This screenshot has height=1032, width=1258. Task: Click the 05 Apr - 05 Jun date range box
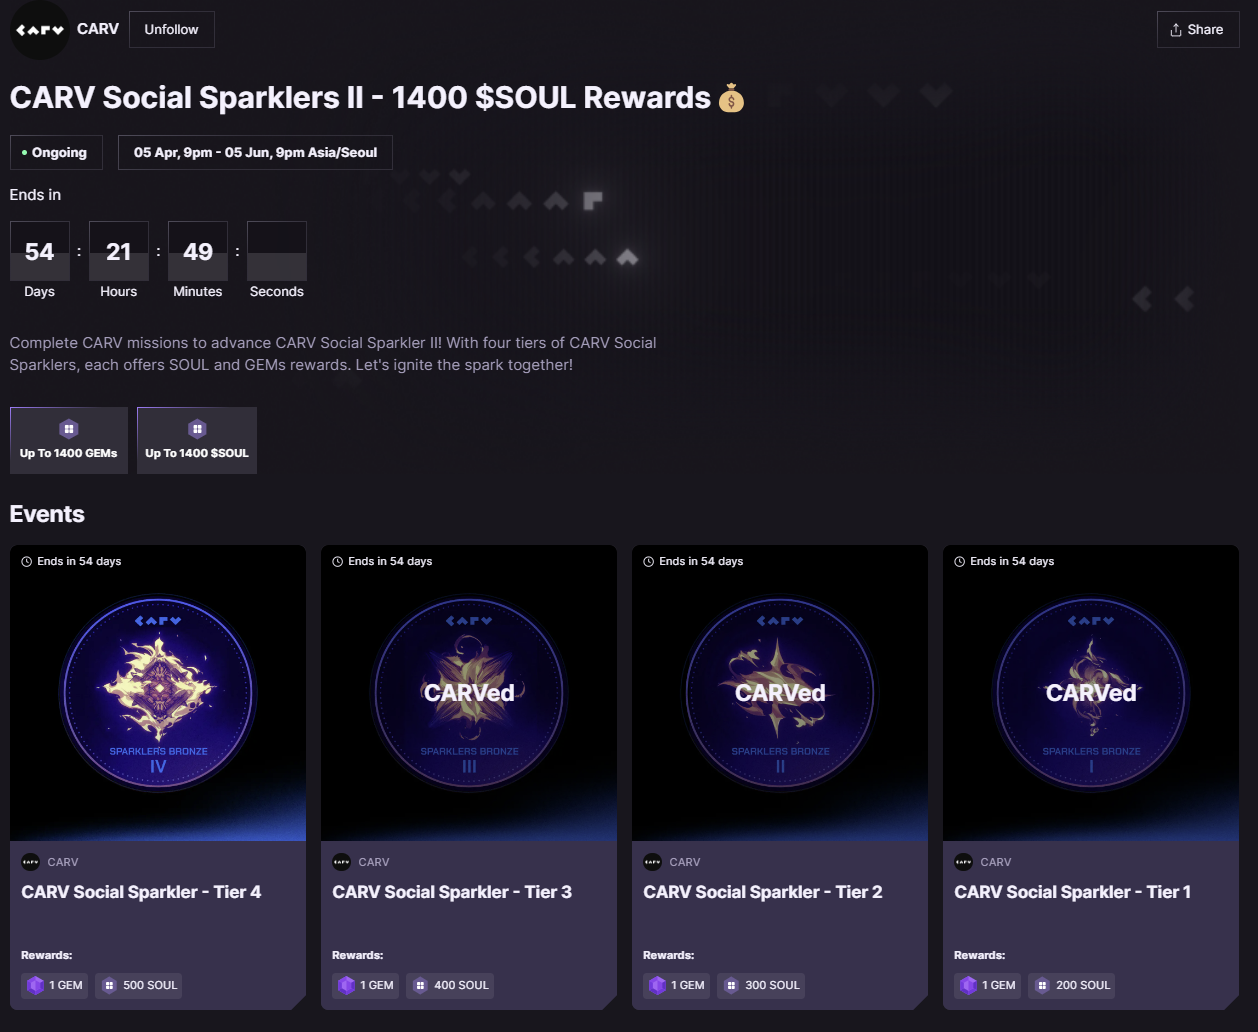(255, 153)
